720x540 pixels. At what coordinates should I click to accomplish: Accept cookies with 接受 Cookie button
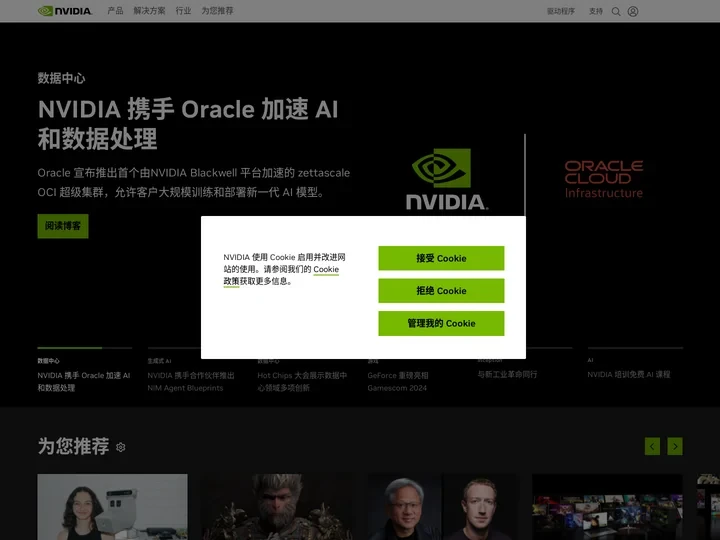441,258
